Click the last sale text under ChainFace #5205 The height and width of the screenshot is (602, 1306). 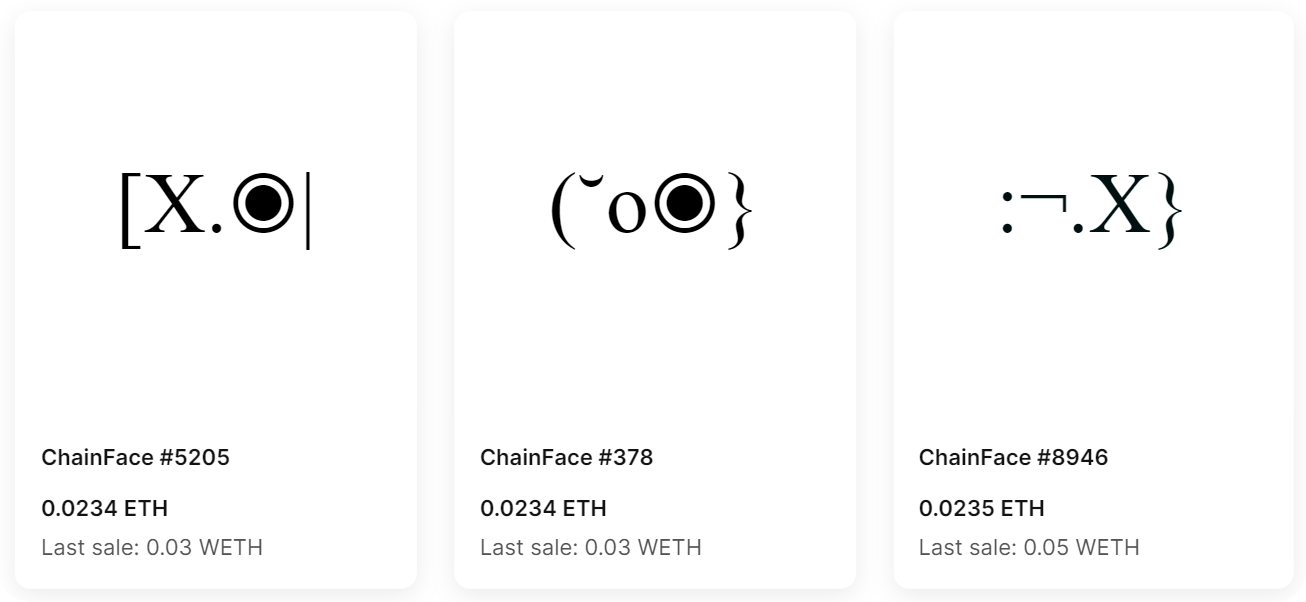(x=152, y=548)
